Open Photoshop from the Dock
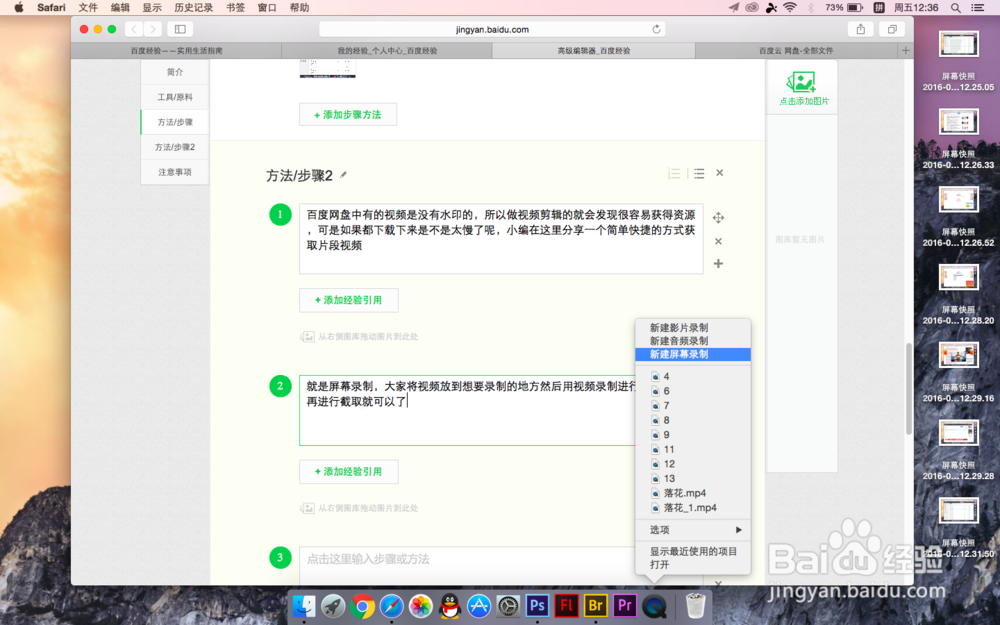1000x625 pixels. coord(536,605)
